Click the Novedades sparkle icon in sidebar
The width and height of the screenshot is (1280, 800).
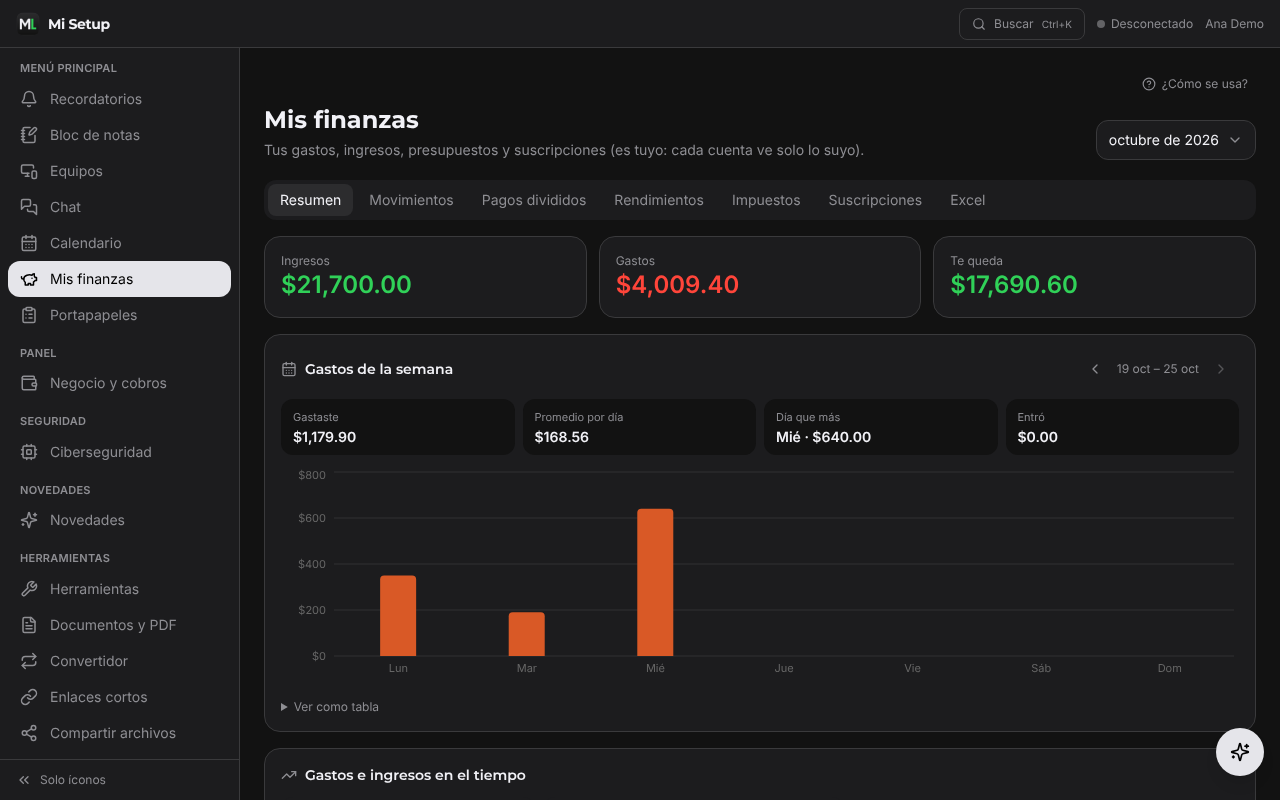[30, 520]
